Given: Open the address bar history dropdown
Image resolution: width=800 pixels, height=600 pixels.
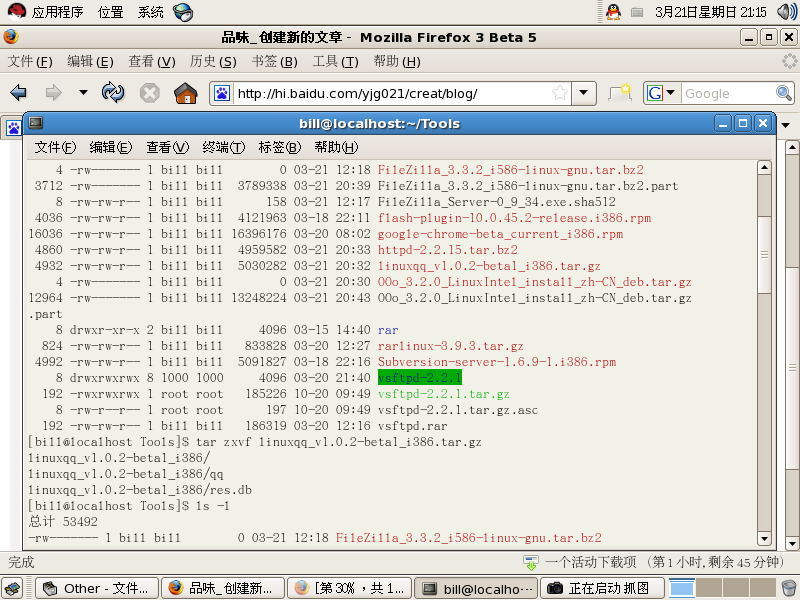Looking at the screenshot, I should [x=584, y=93].
